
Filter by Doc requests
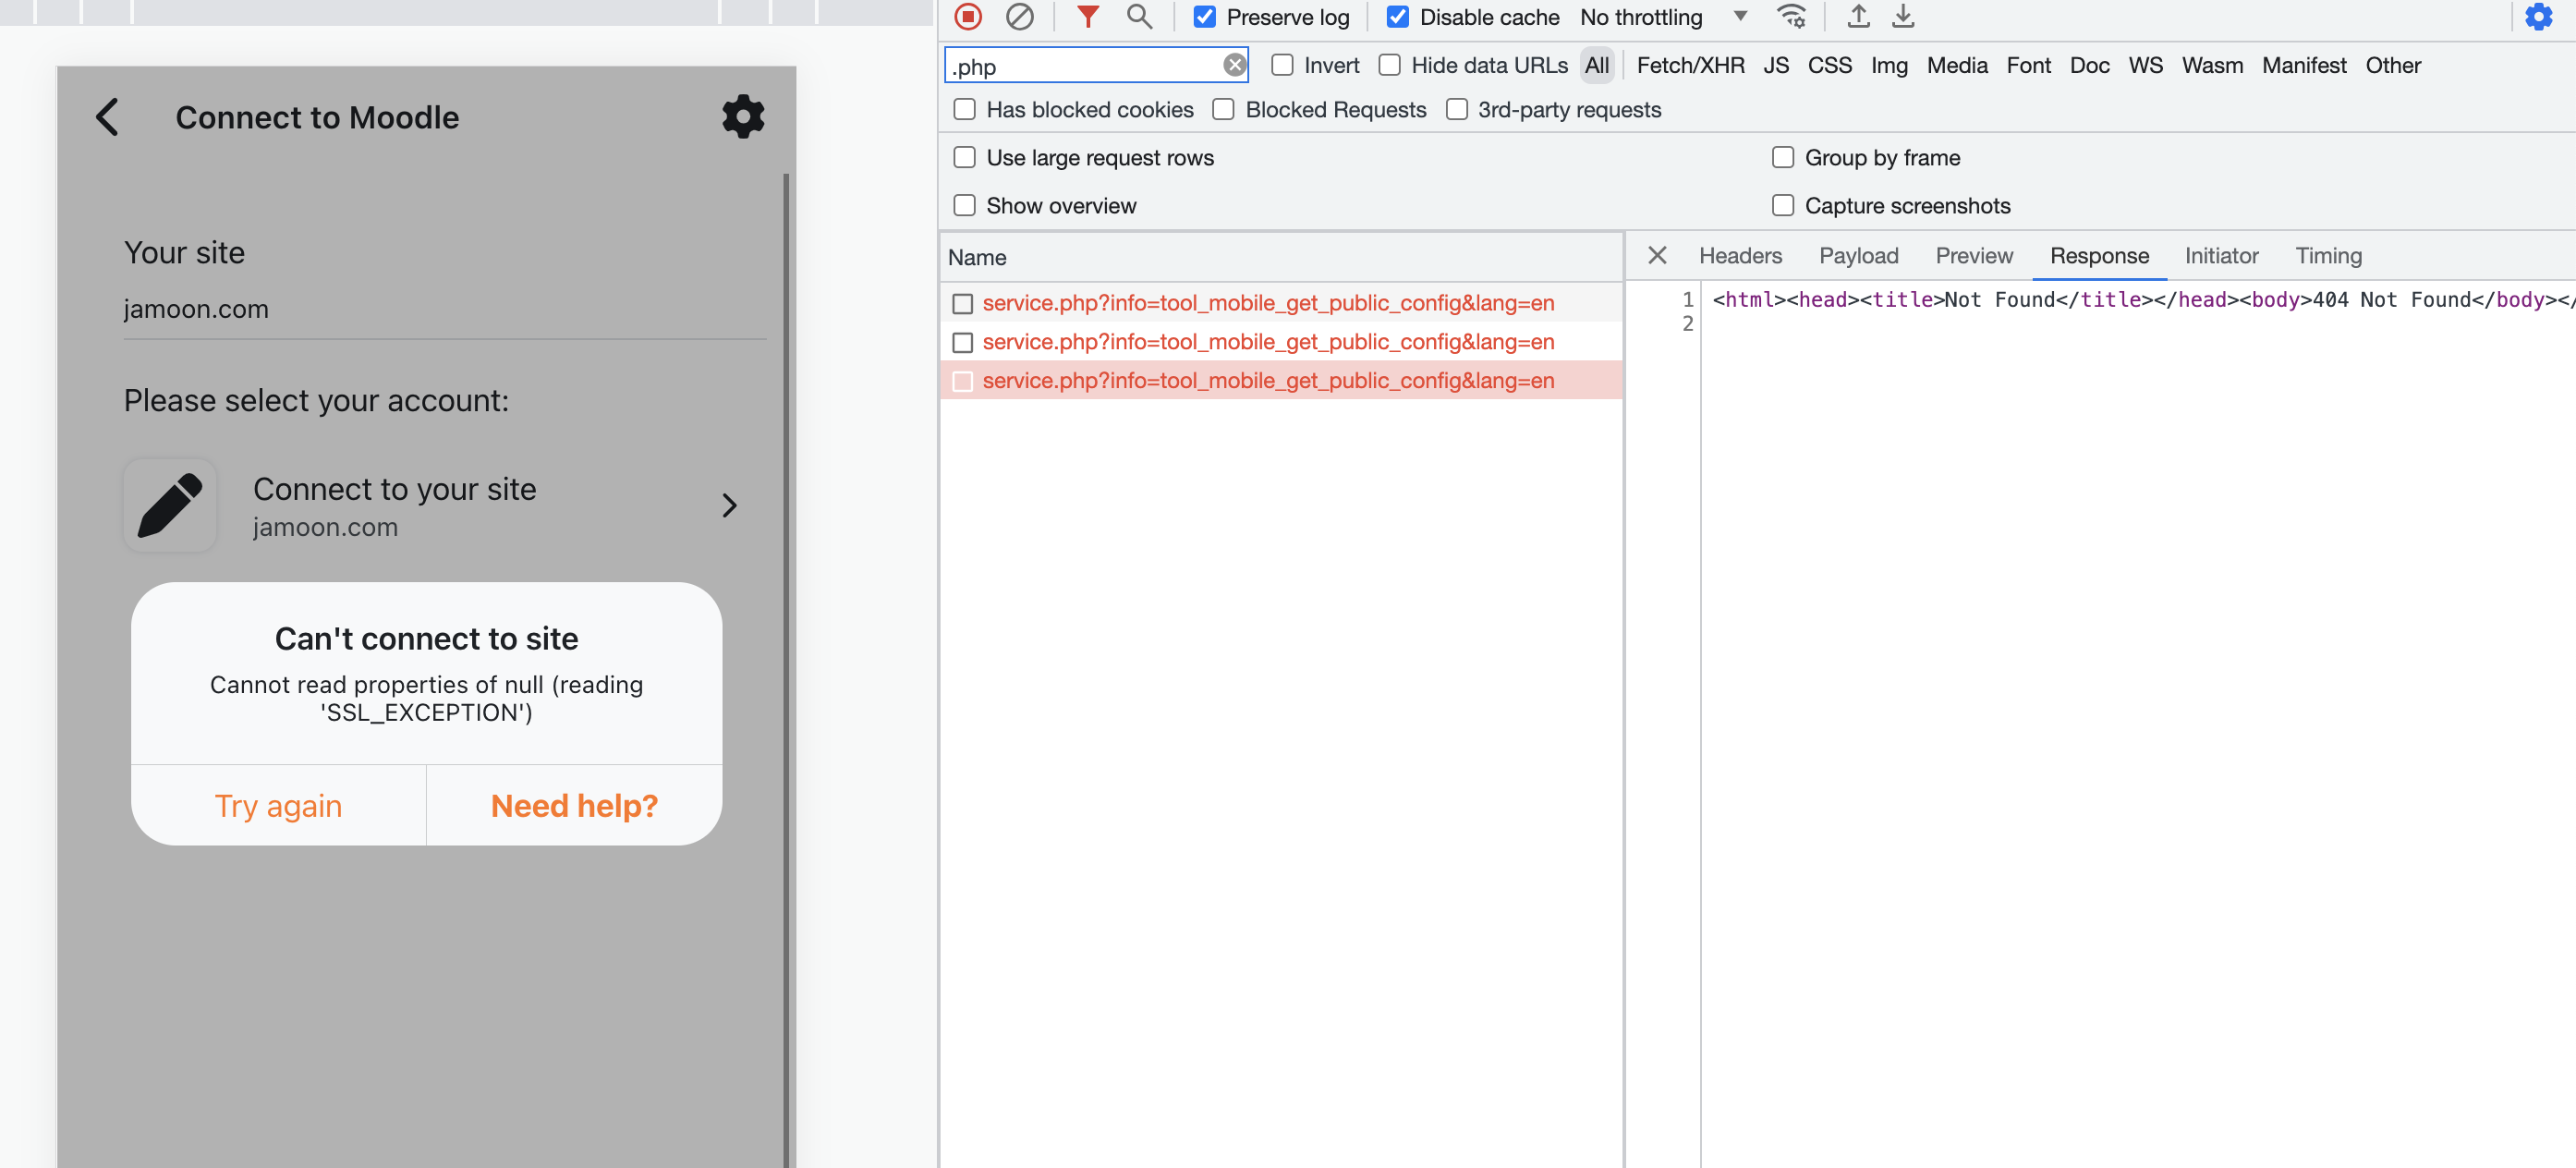pos(2089,65)
